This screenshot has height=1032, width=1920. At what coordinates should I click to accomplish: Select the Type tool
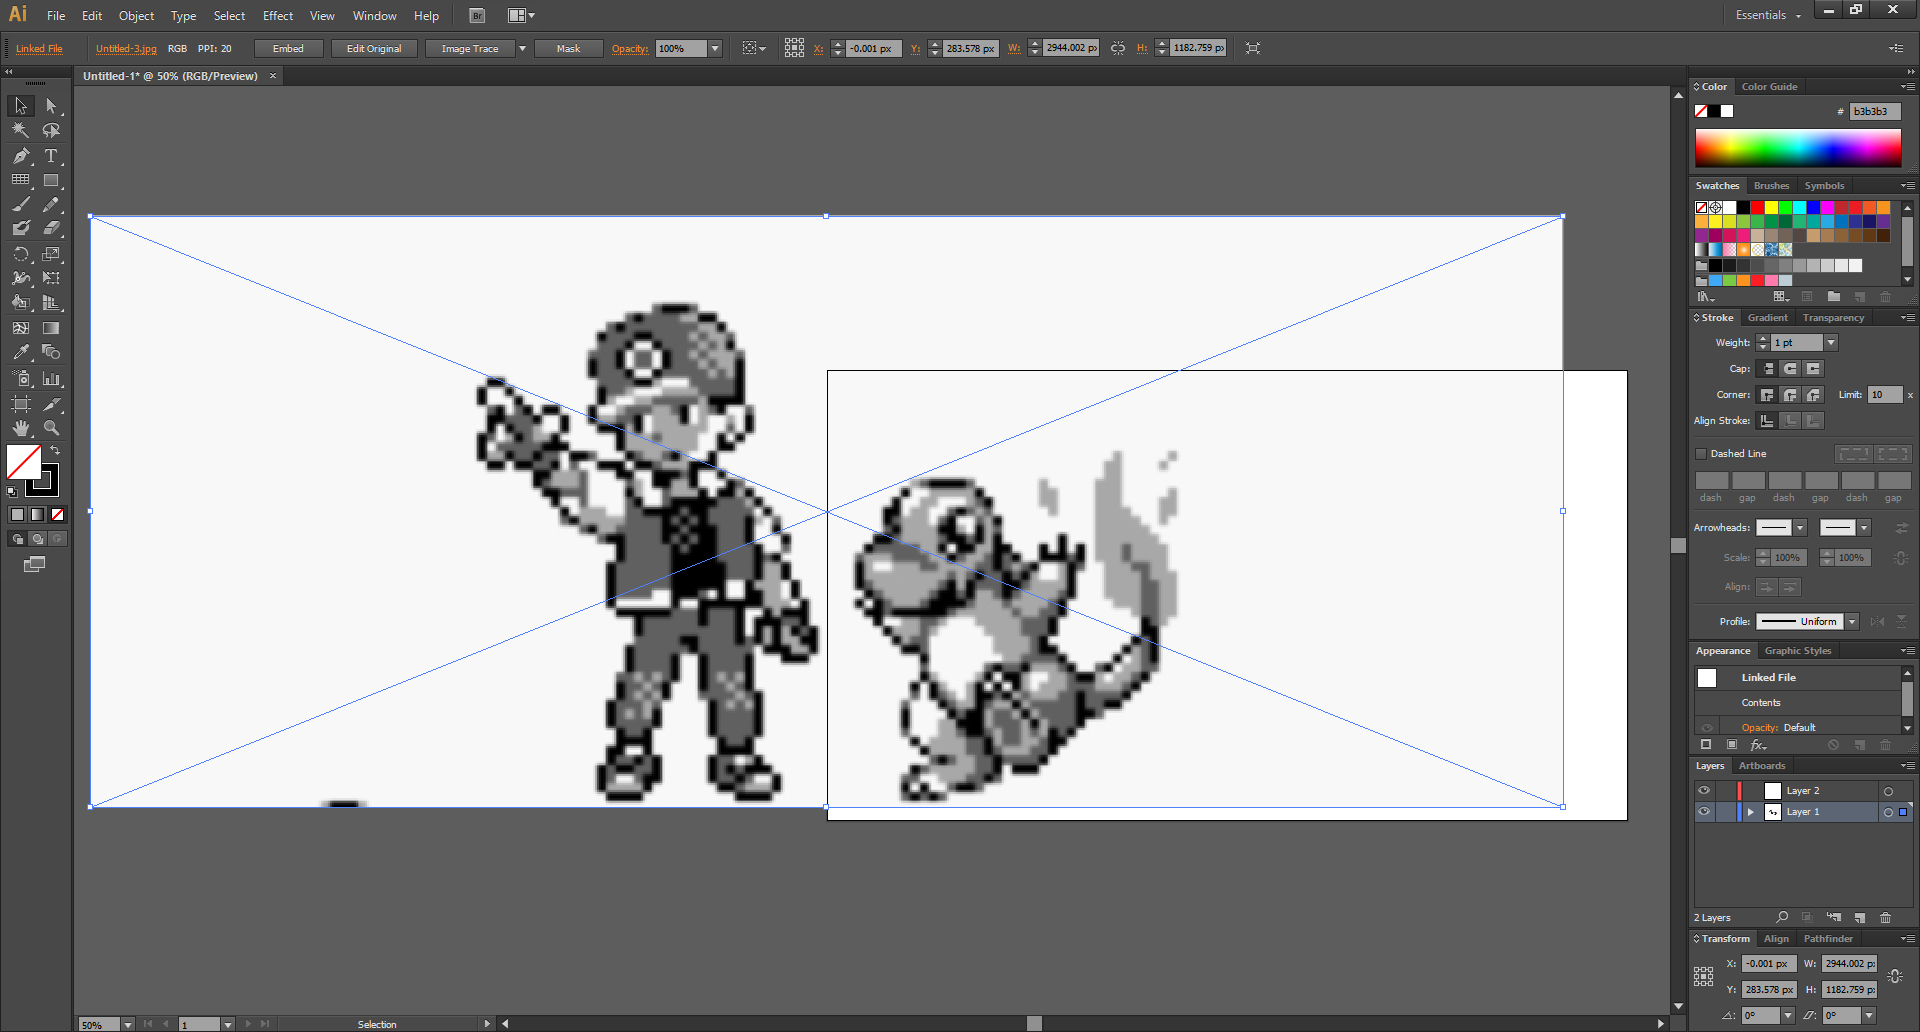(x=51, y=155)
